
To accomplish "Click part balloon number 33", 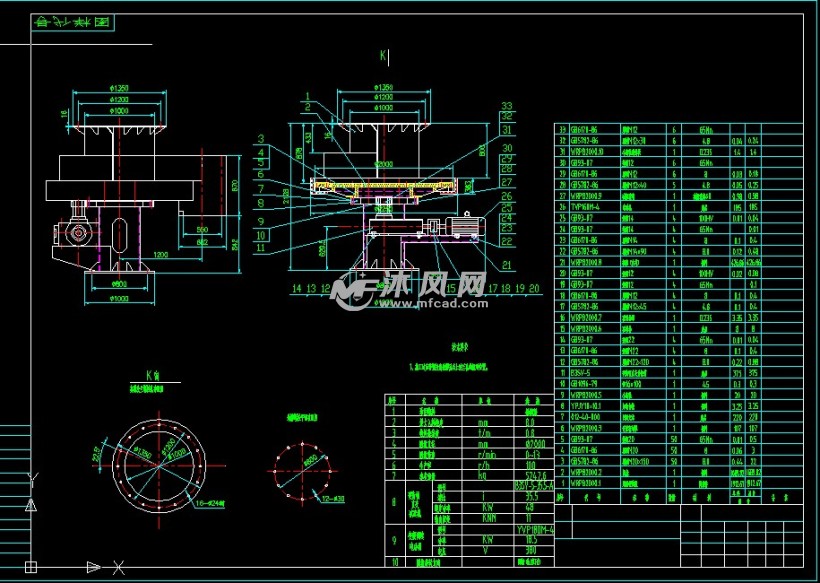I will [x=507, y=105].
